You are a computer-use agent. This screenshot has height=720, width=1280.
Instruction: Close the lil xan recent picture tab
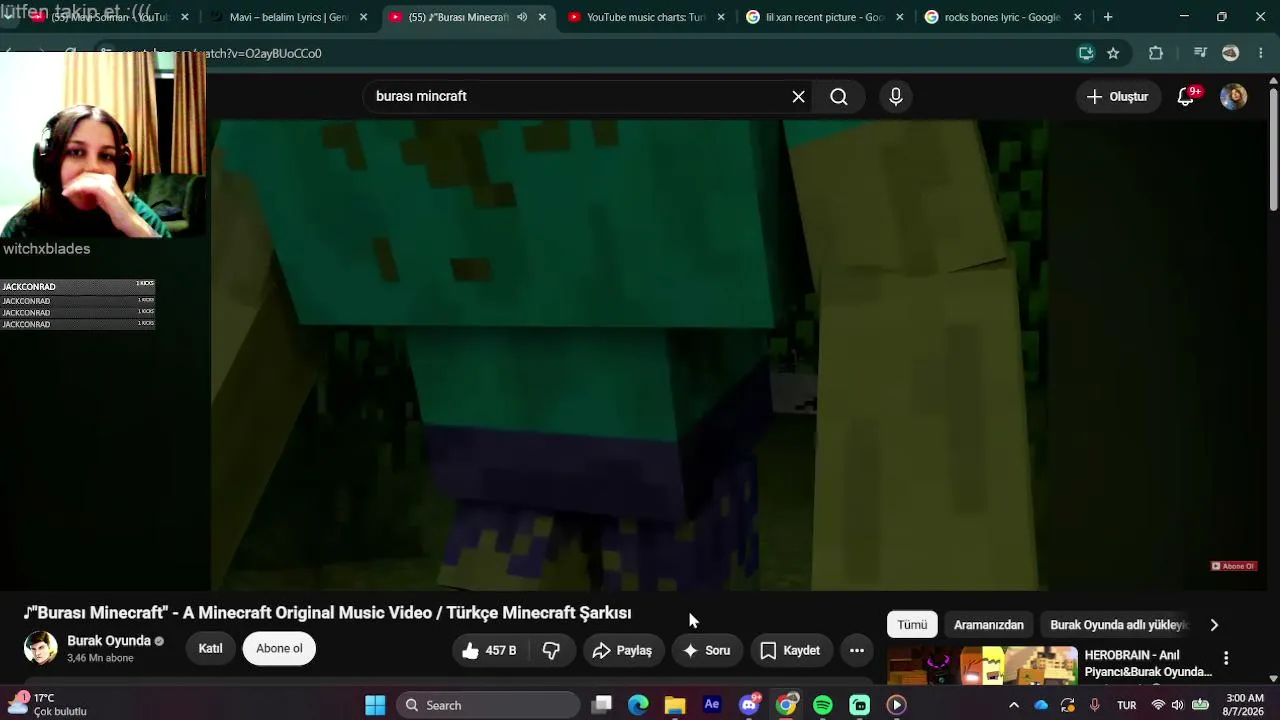(899, 17)
